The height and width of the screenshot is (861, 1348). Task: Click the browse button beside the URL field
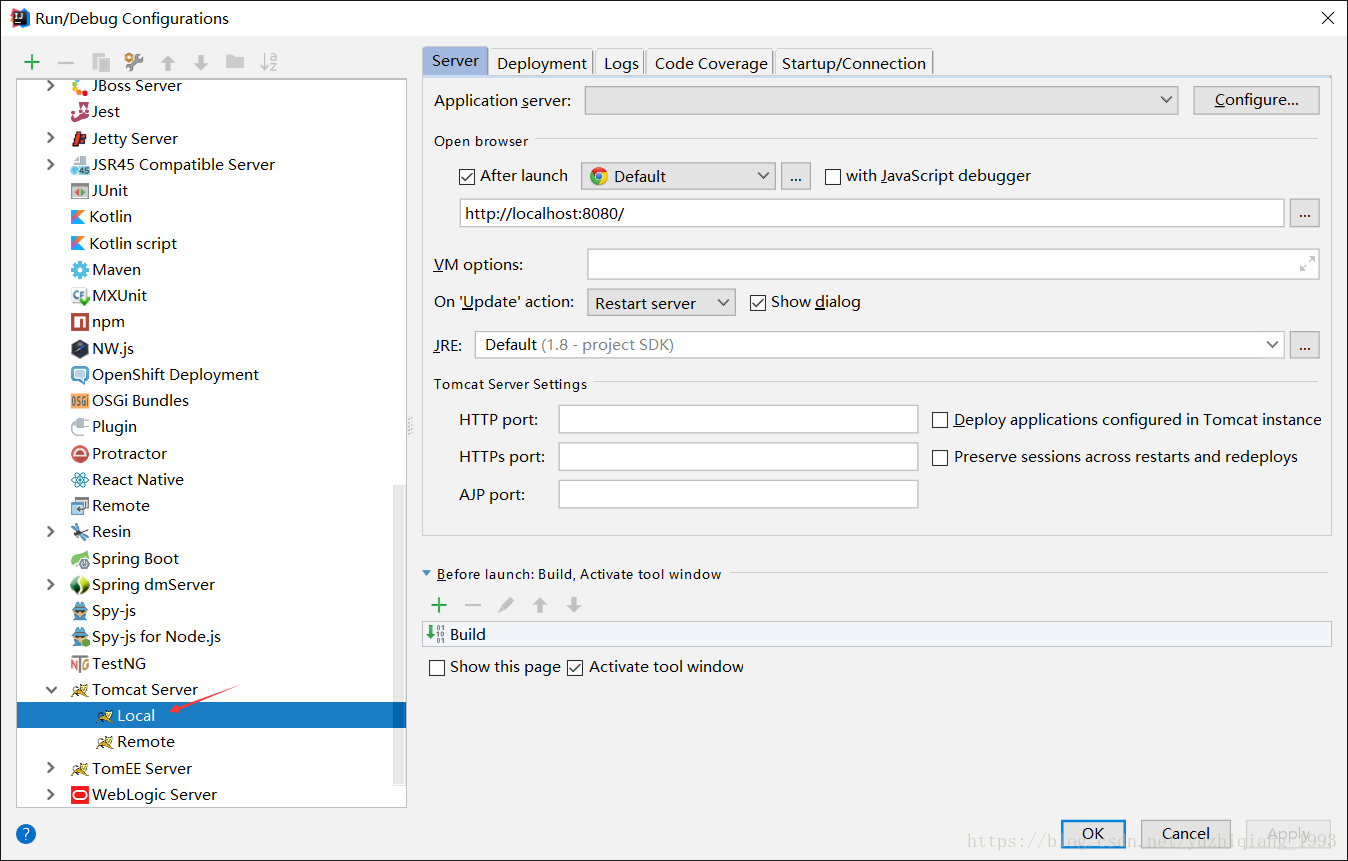coord(1304,213)
